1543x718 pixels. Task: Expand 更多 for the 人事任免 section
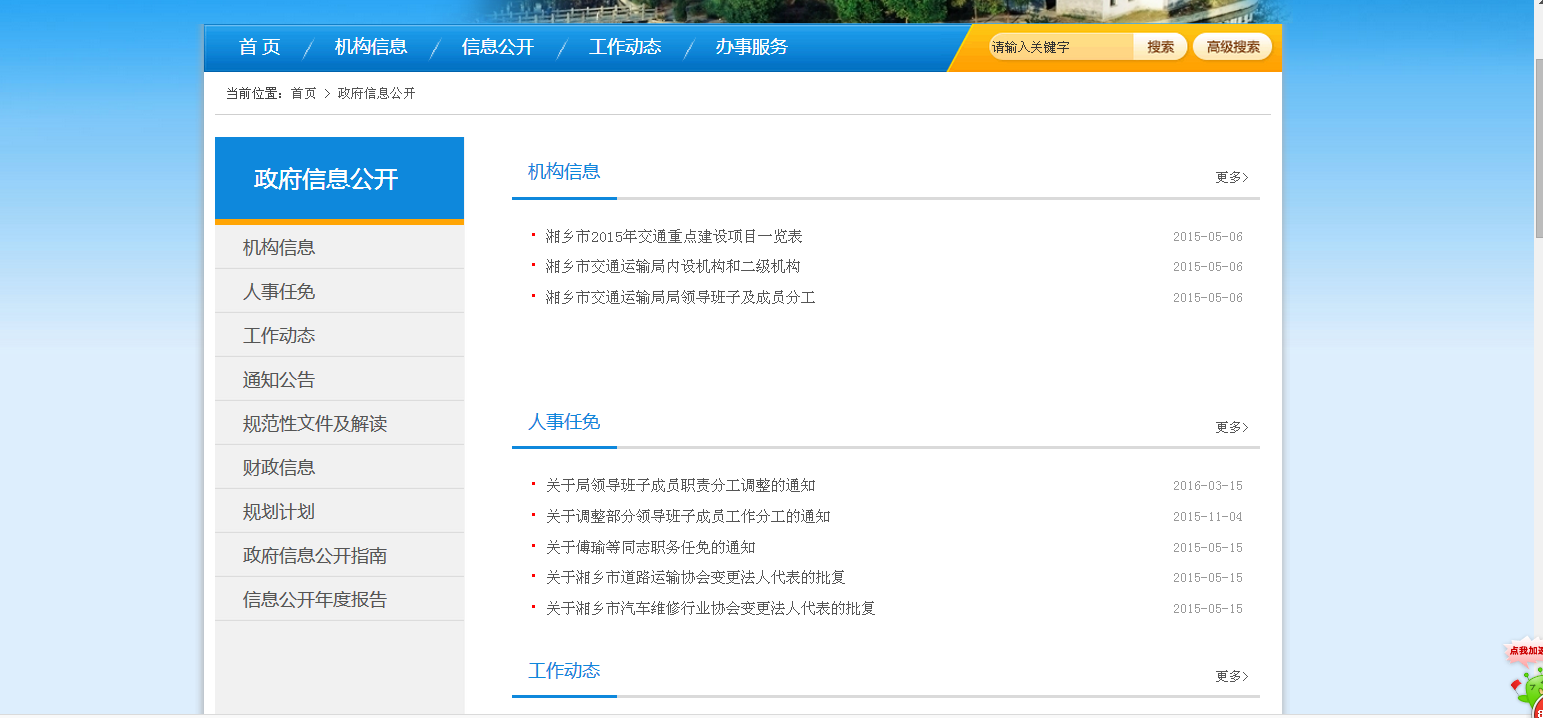click(x=1231, y=427)
